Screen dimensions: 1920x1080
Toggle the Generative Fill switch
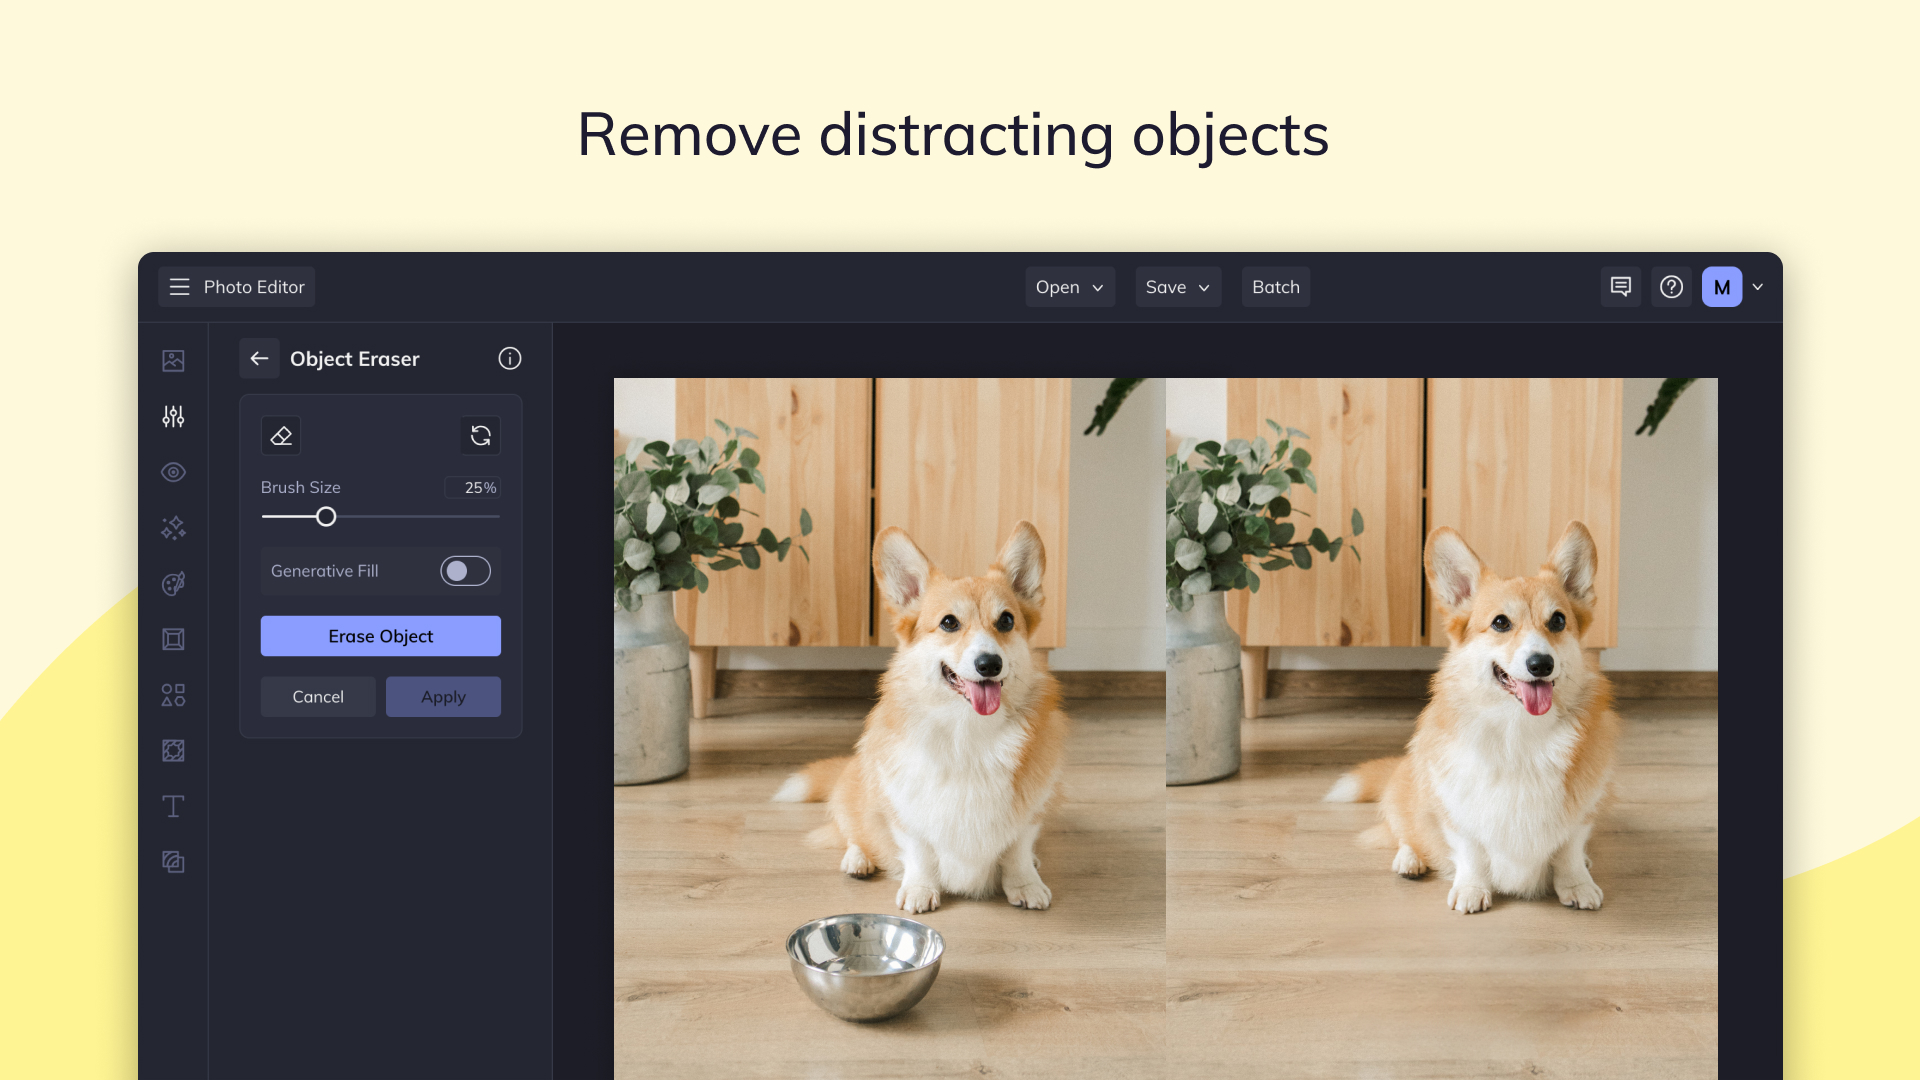tap(465, 571)
